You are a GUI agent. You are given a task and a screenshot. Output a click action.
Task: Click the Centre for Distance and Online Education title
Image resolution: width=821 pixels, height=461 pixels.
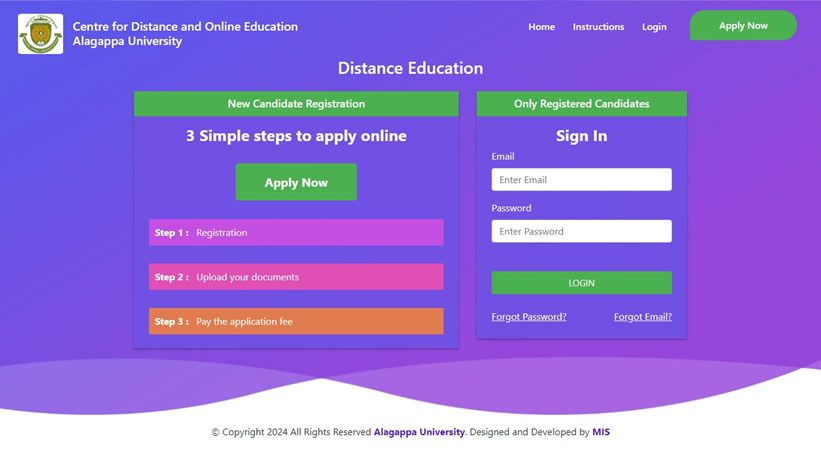[x=185, y=27]
